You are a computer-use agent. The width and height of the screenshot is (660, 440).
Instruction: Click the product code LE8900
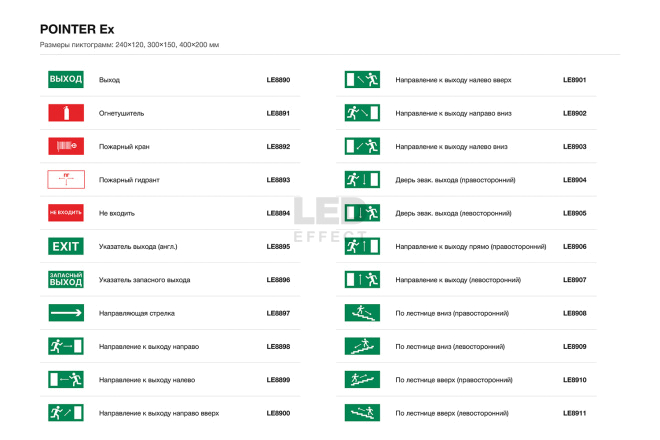coord(278,413)
